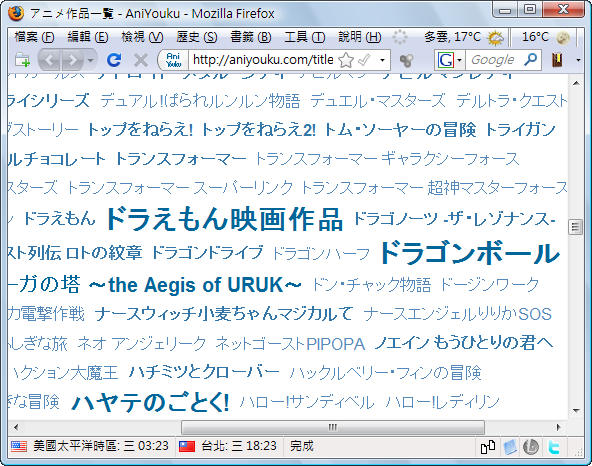The width and height of the screenshot is (592, 466).
Task: Open the 說明 (H) menu
Action: 359,37
